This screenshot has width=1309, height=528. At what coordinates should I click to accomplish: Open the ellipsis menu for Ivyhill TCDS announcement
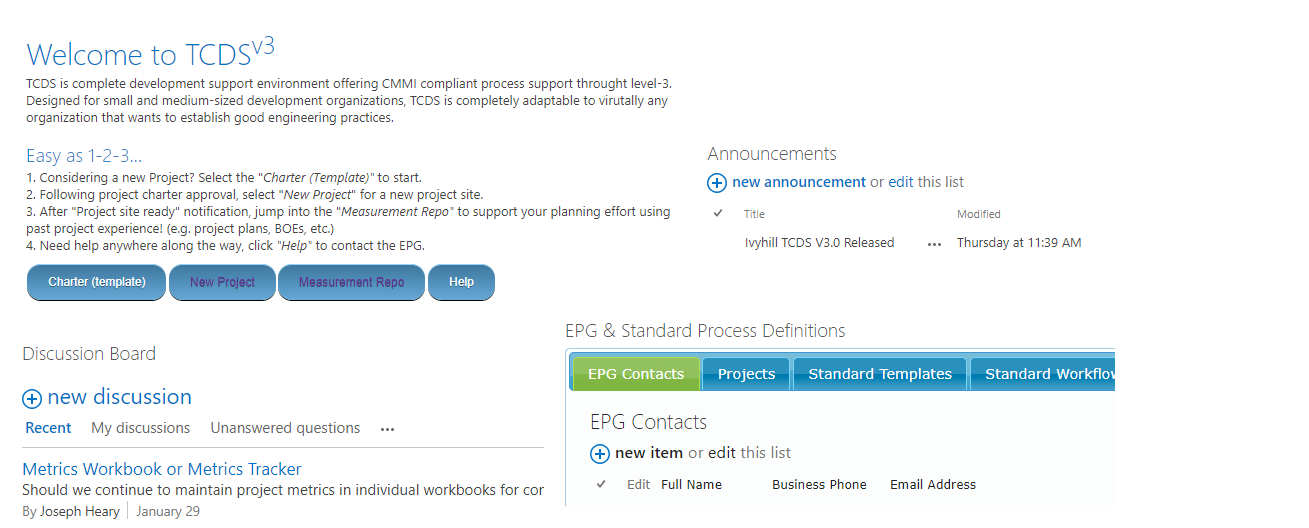tap(934, 243)
